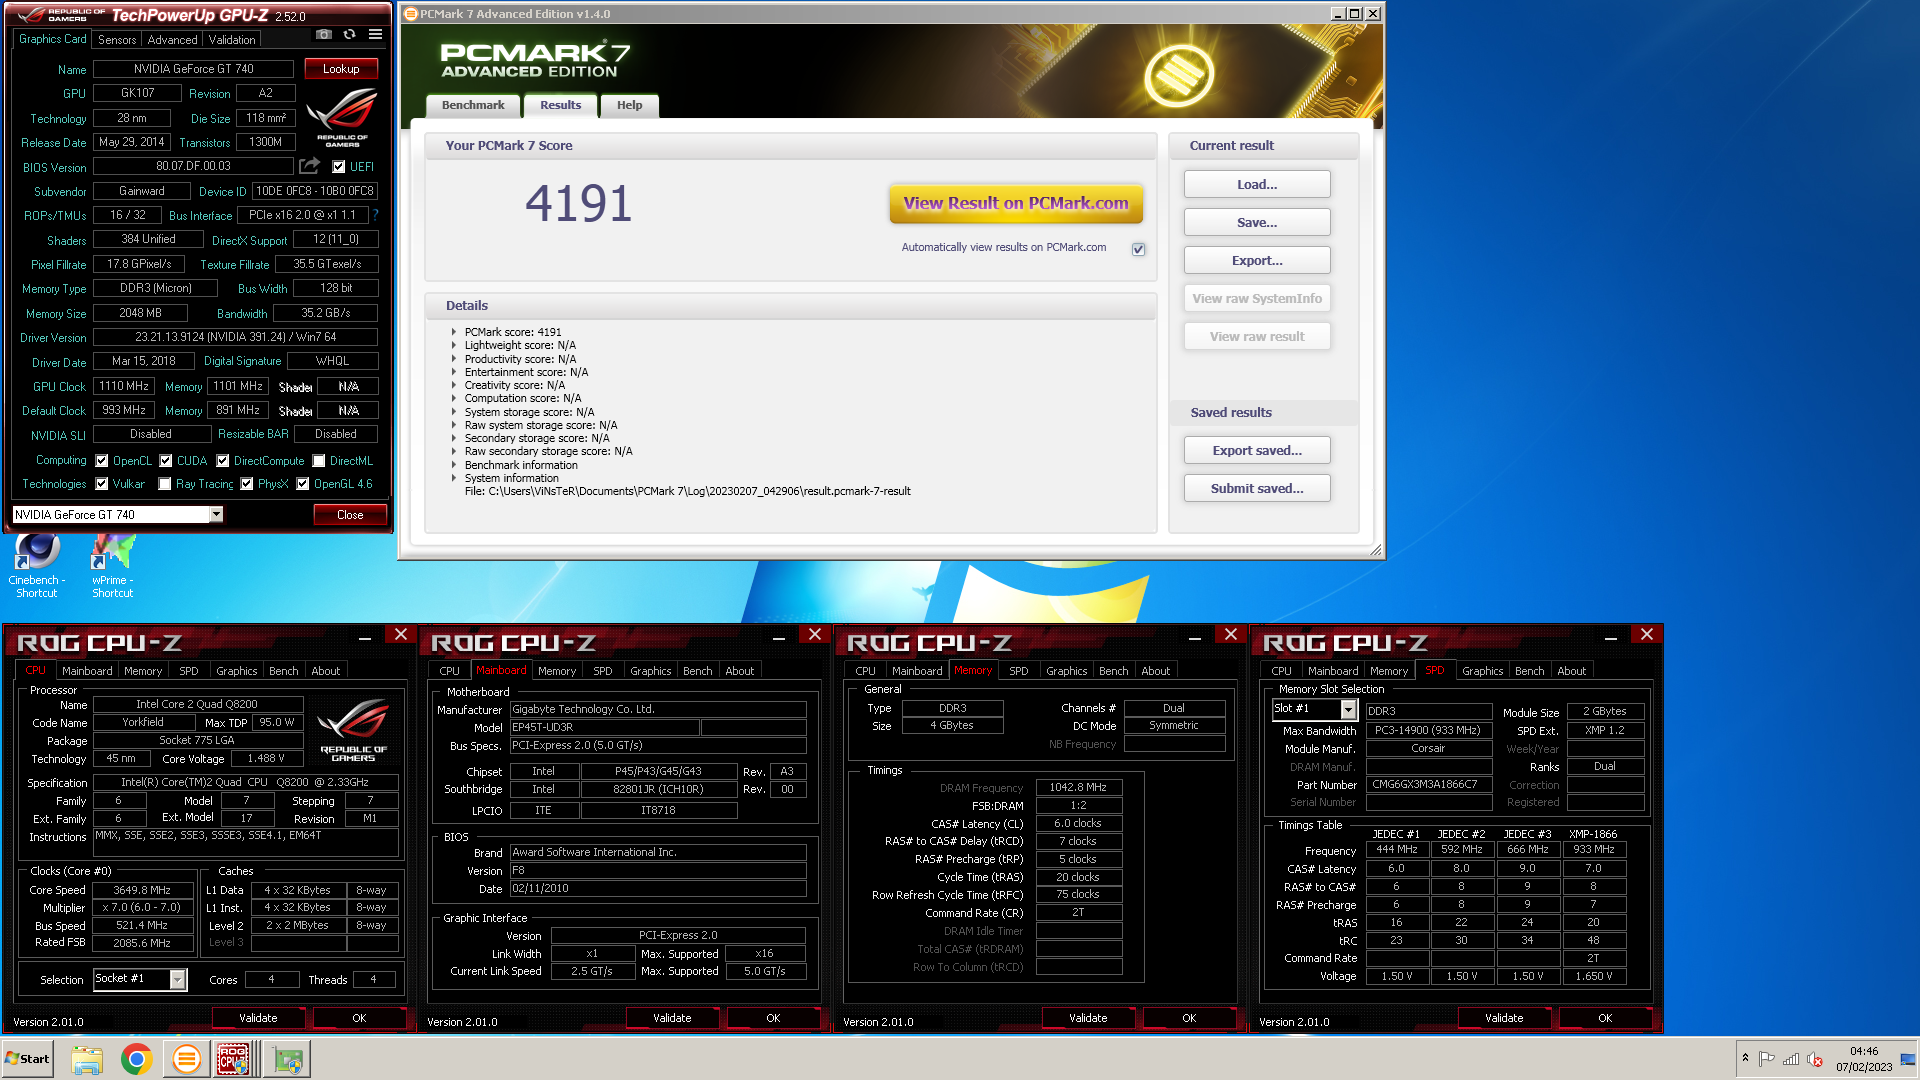Screen dimensions: 1920x1080
Task: Toggle the OpenGL 4.6 checkbox
Action: (x=303, y=484)
